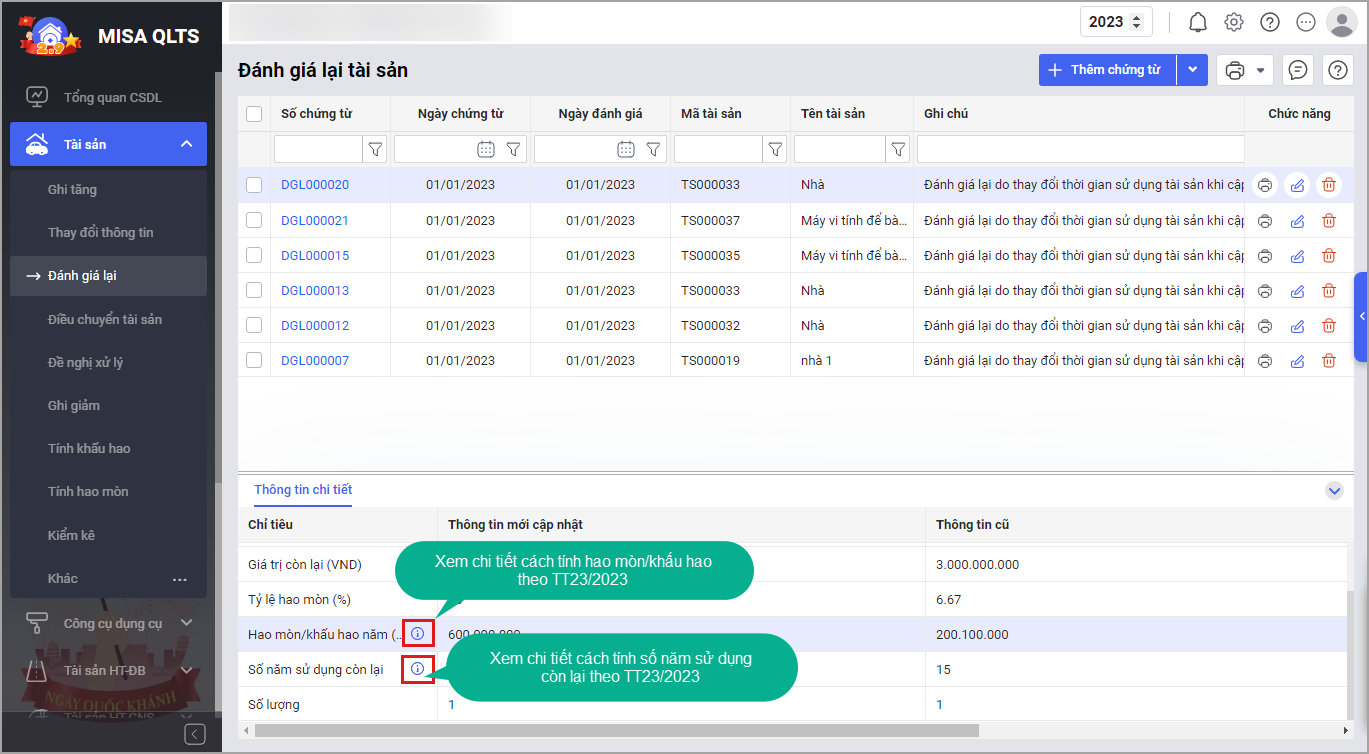Collapse the Thông tin chi tiết panel
The image size is (1369, 754).
point(1333,491)
